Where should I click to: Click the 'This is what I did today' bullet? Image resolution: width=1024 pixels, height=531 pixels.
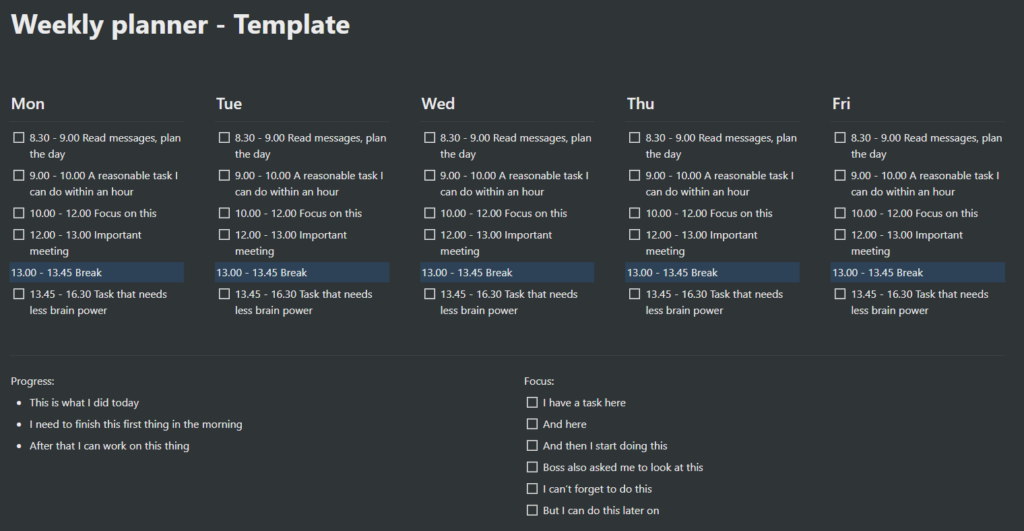coord(84,403)
